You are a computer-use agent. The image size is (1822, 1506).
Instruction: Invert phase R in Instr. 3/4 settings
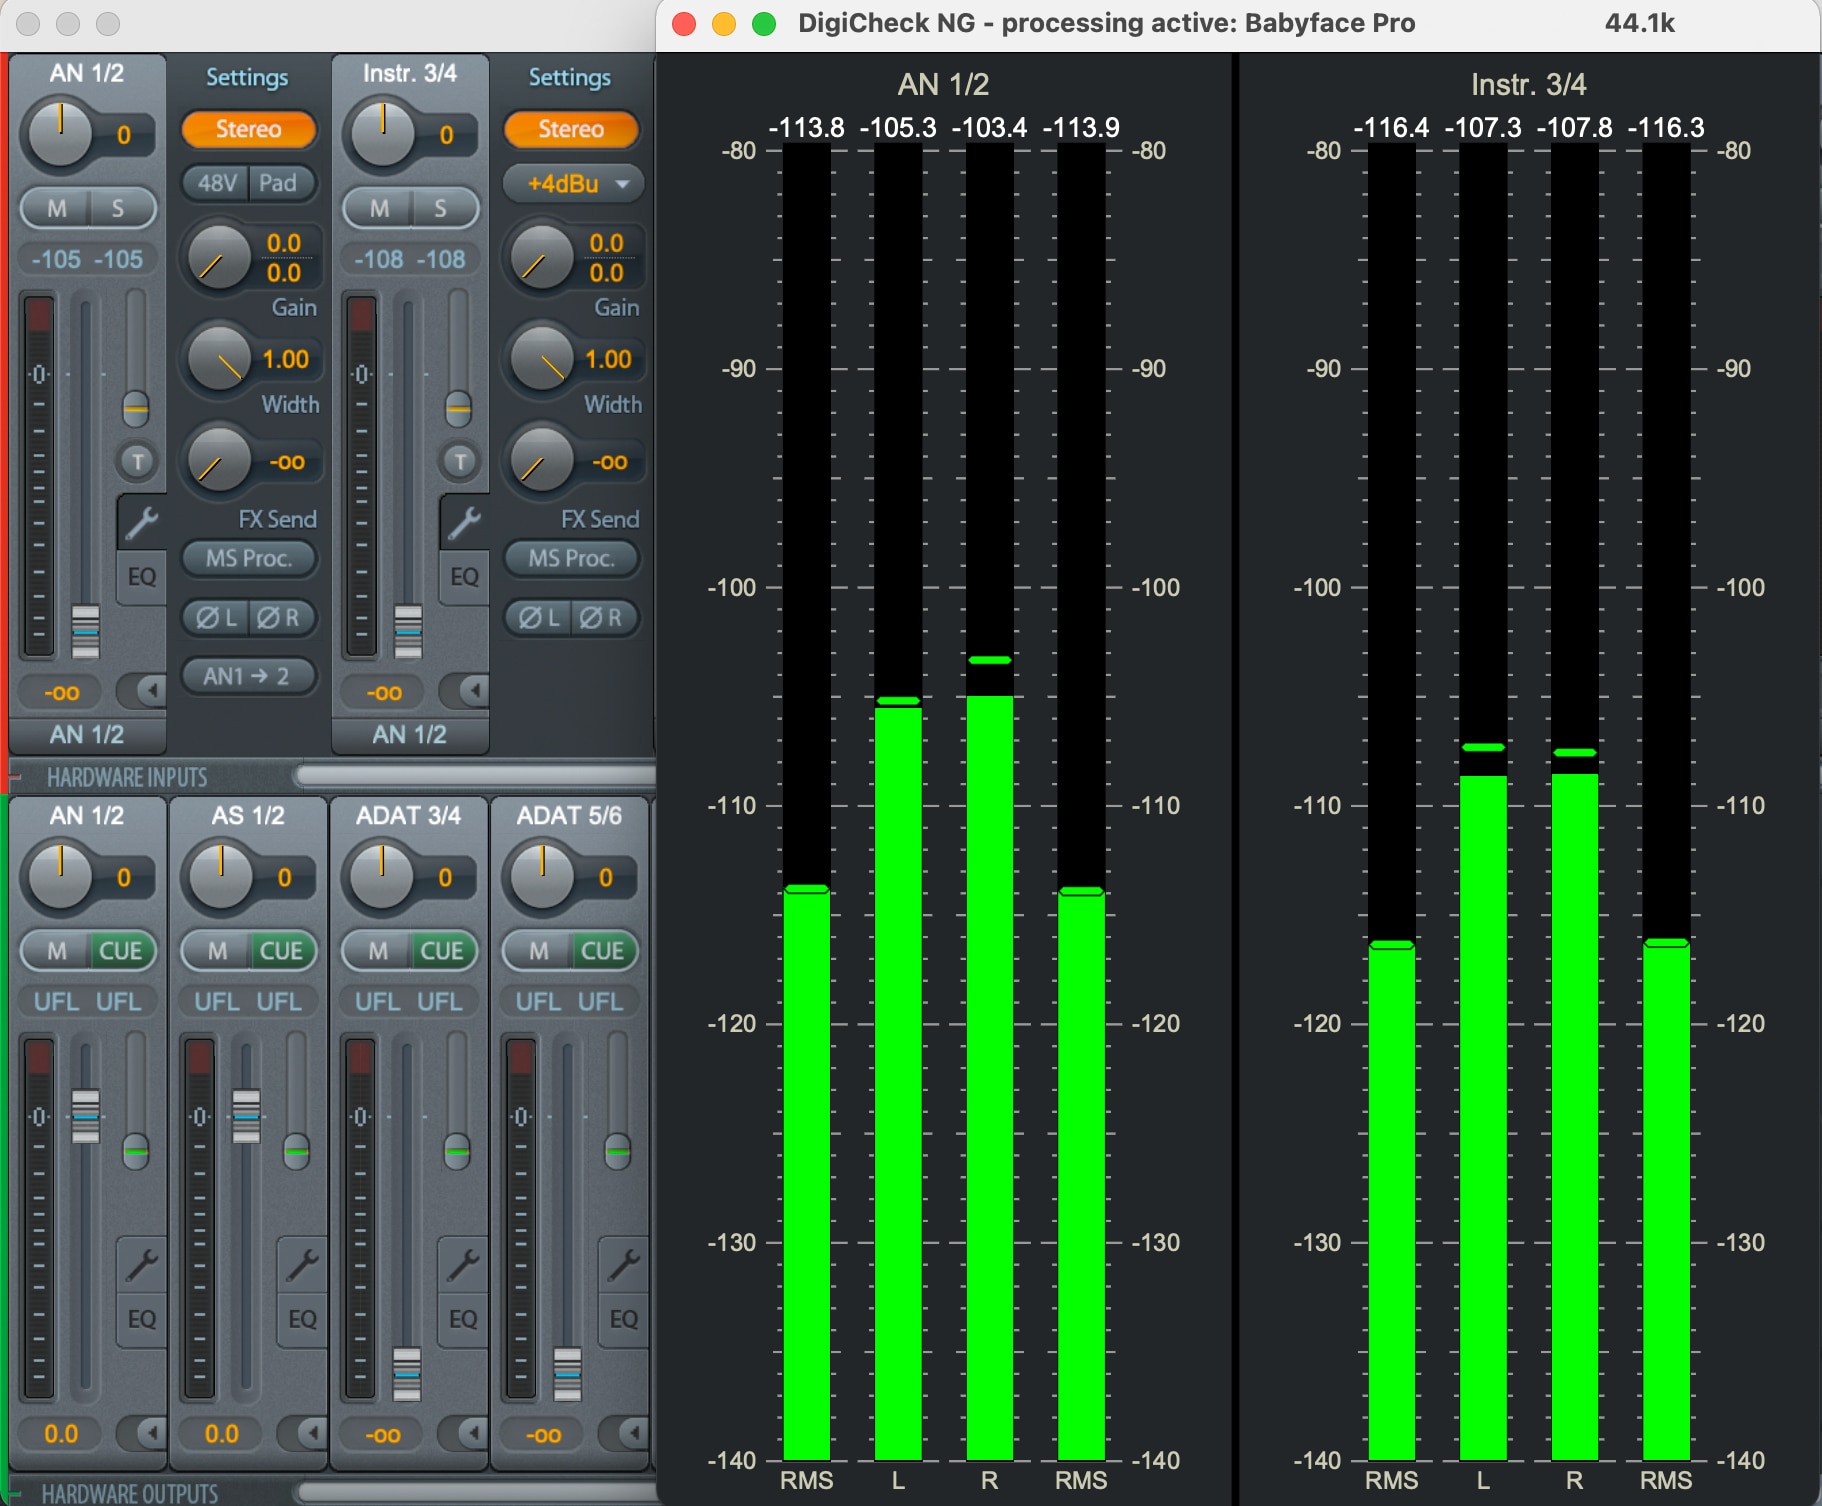point(604,618)
